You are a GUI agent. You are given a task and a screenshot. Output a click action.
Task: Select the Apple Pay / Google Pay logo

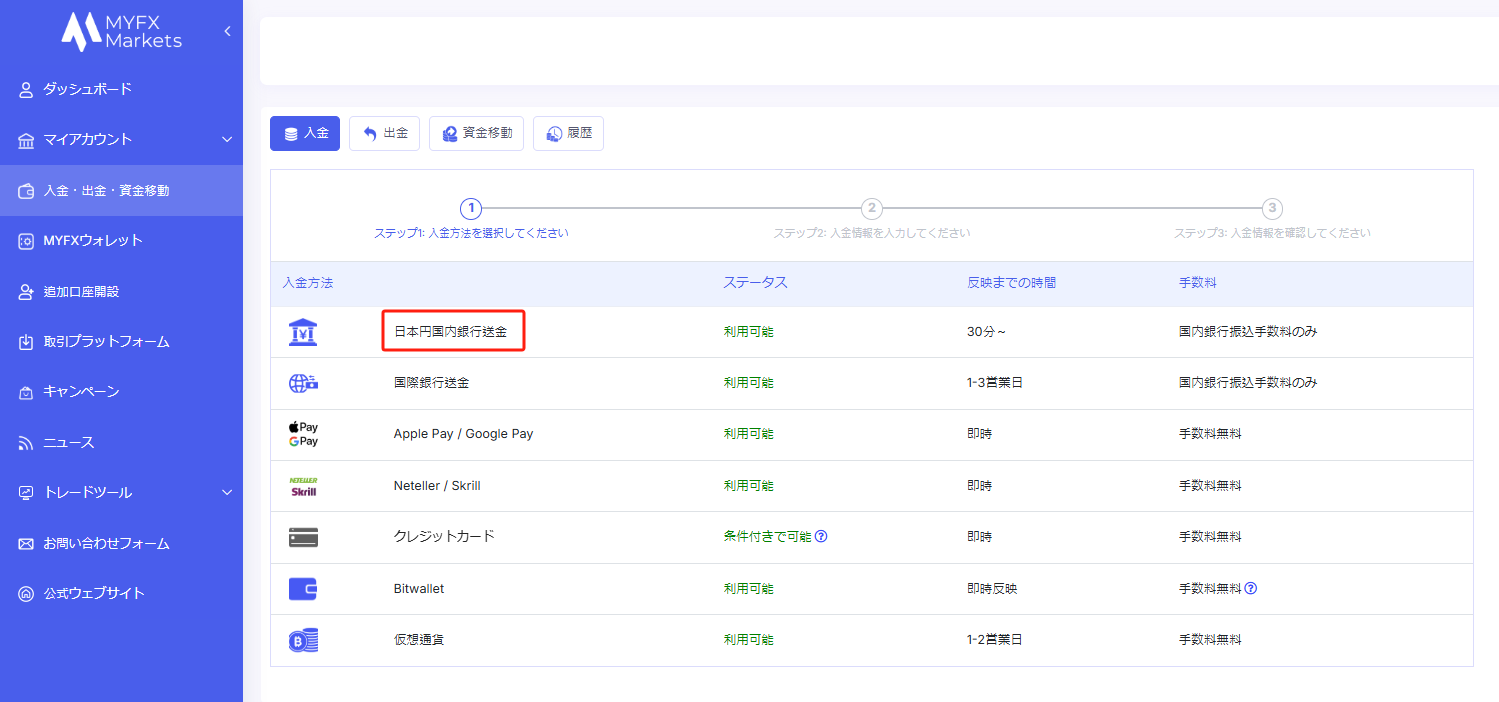pyautogui.click(x=302, y=434)
